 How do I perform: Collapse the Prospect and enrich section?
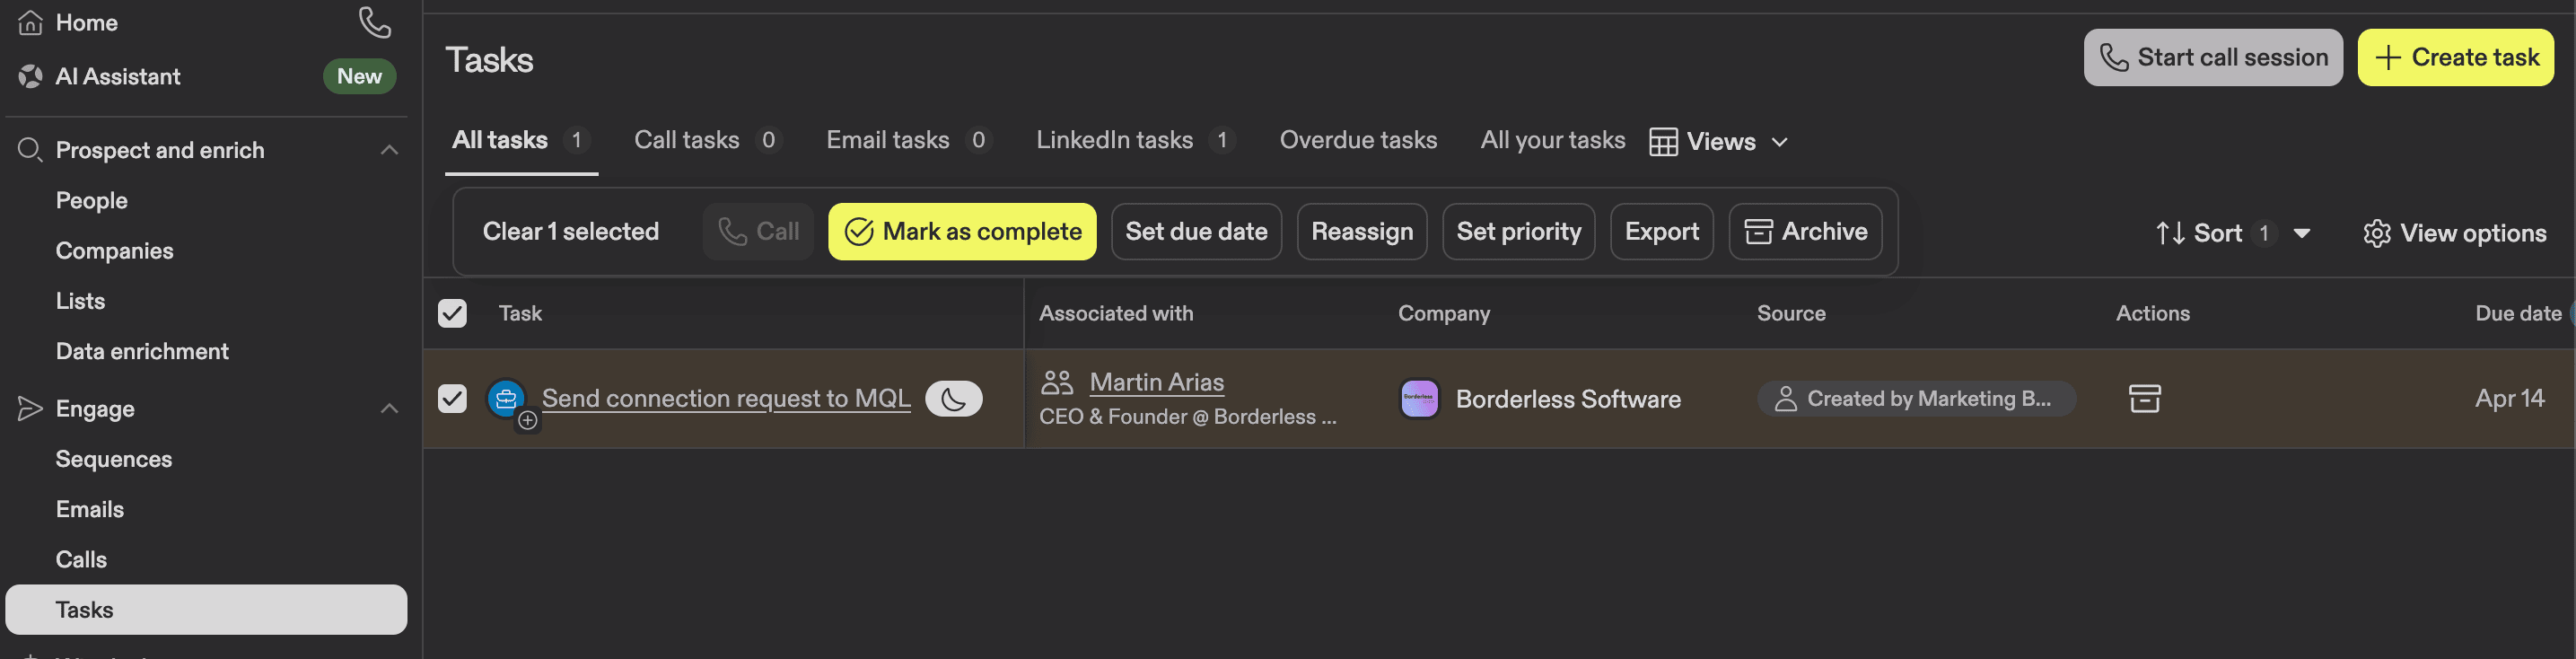(390, 150)
